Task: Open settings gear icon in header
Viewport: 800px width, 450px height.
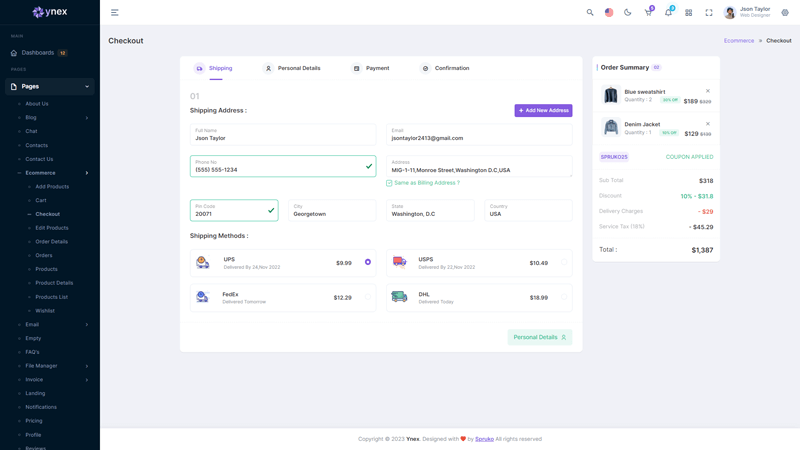Action: (x=785, y=13)
